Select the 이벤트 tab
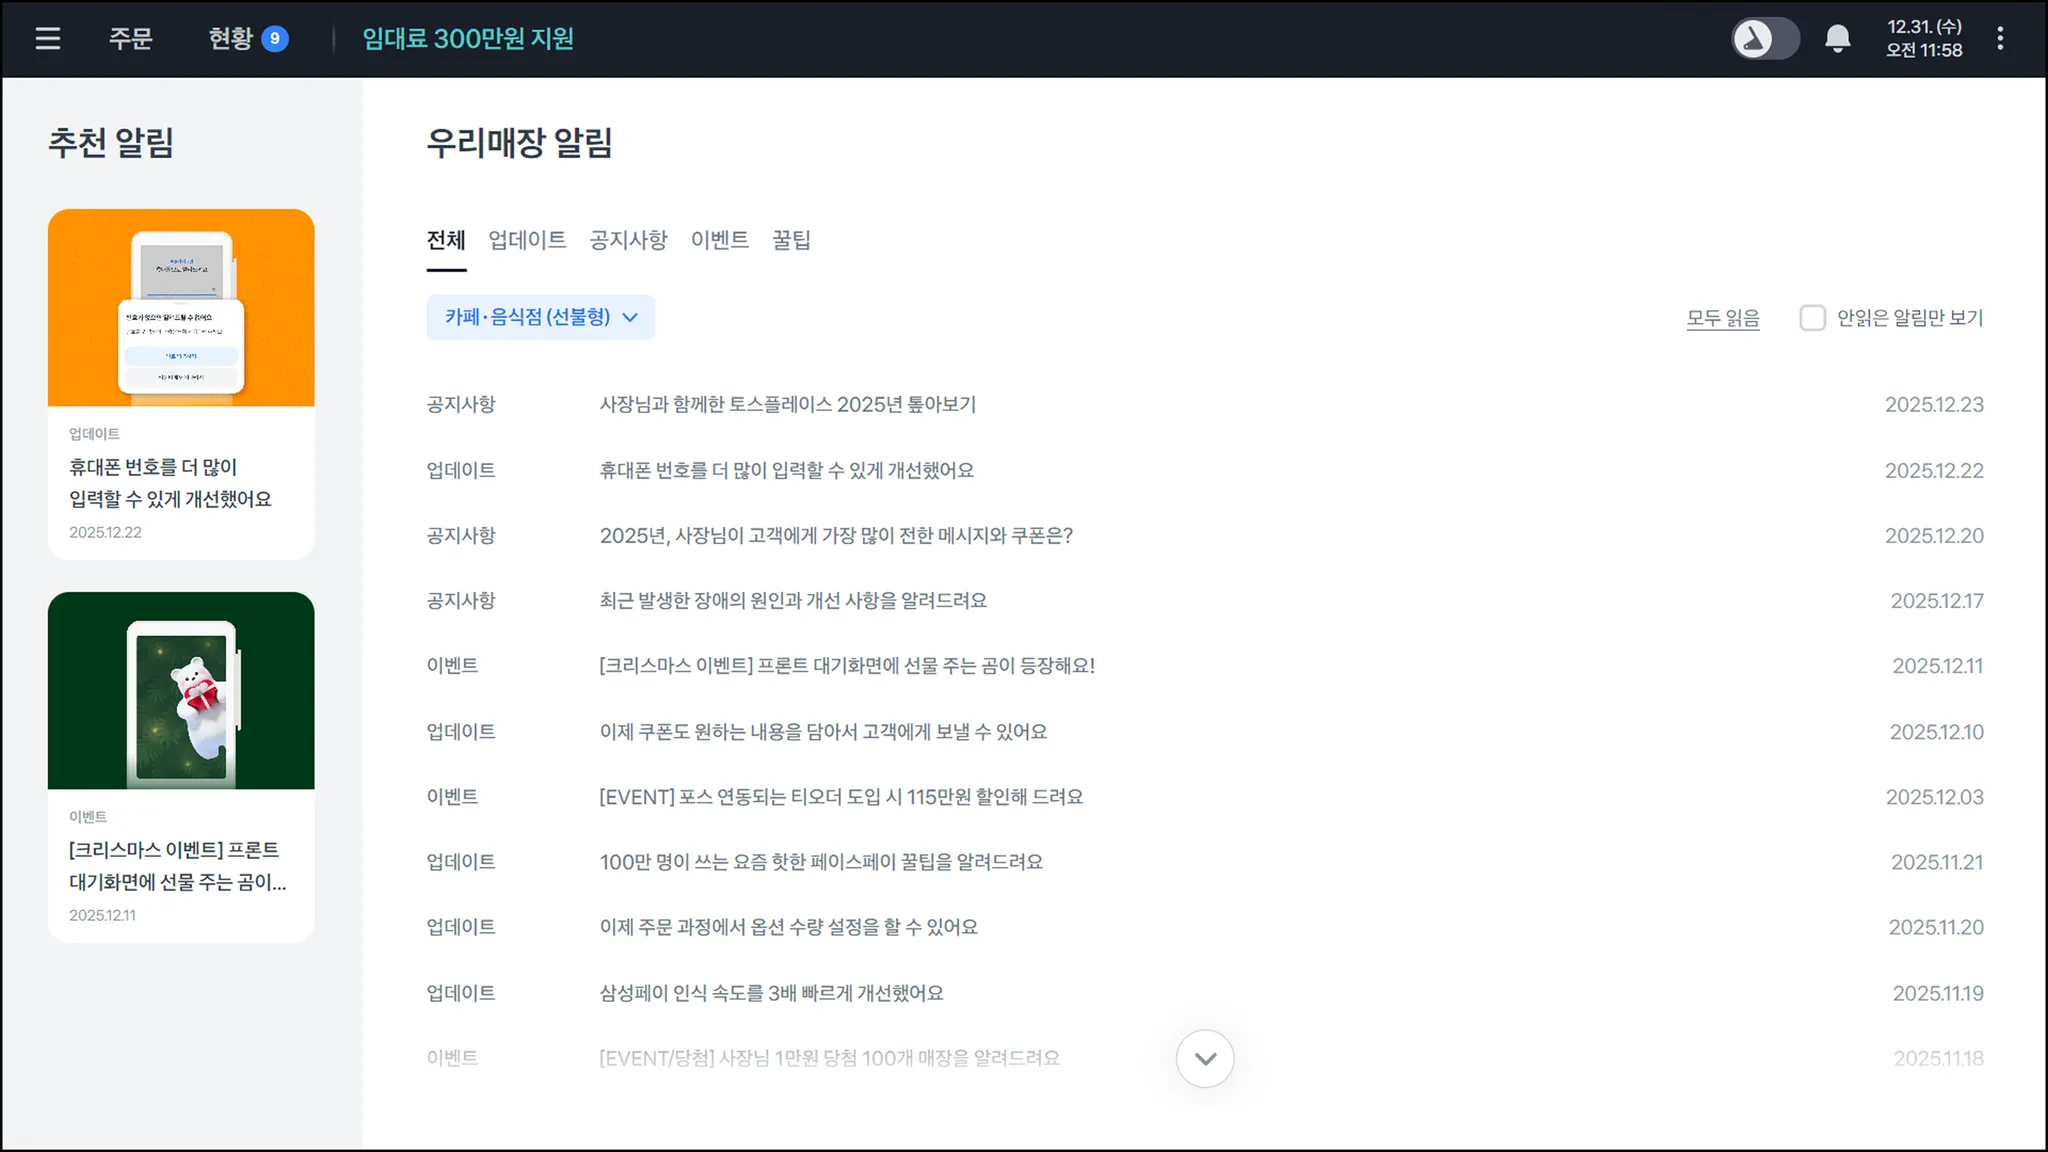 tap(719, 240)
